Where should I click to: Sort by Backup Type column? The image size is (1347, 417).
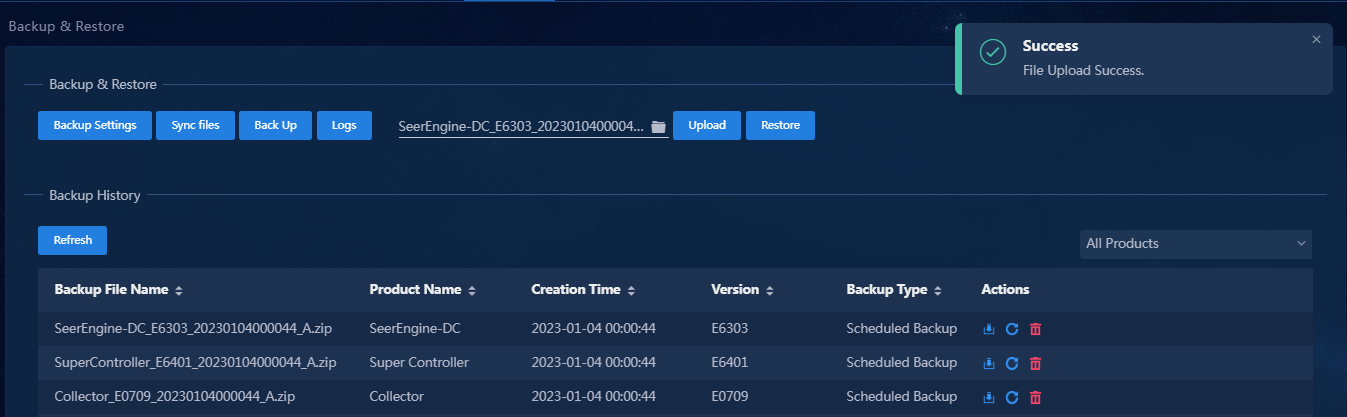938,290
